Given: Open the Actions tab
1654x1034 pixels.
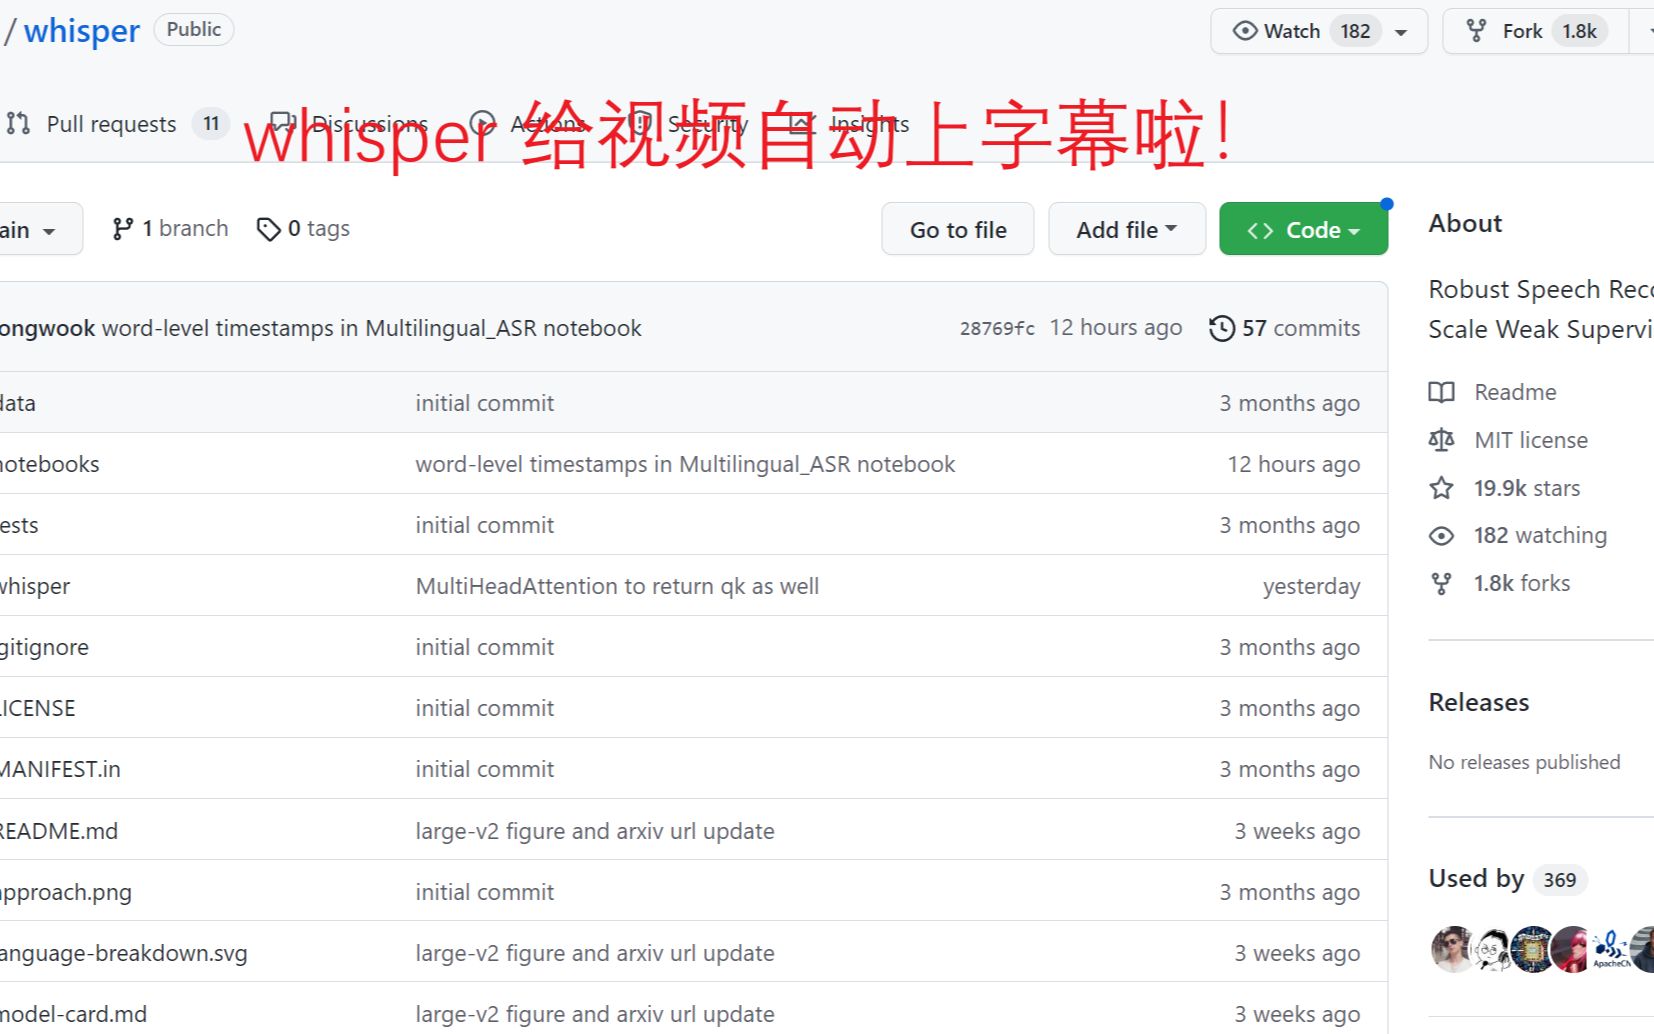Looking at the screenshot, I should point(528,124).
